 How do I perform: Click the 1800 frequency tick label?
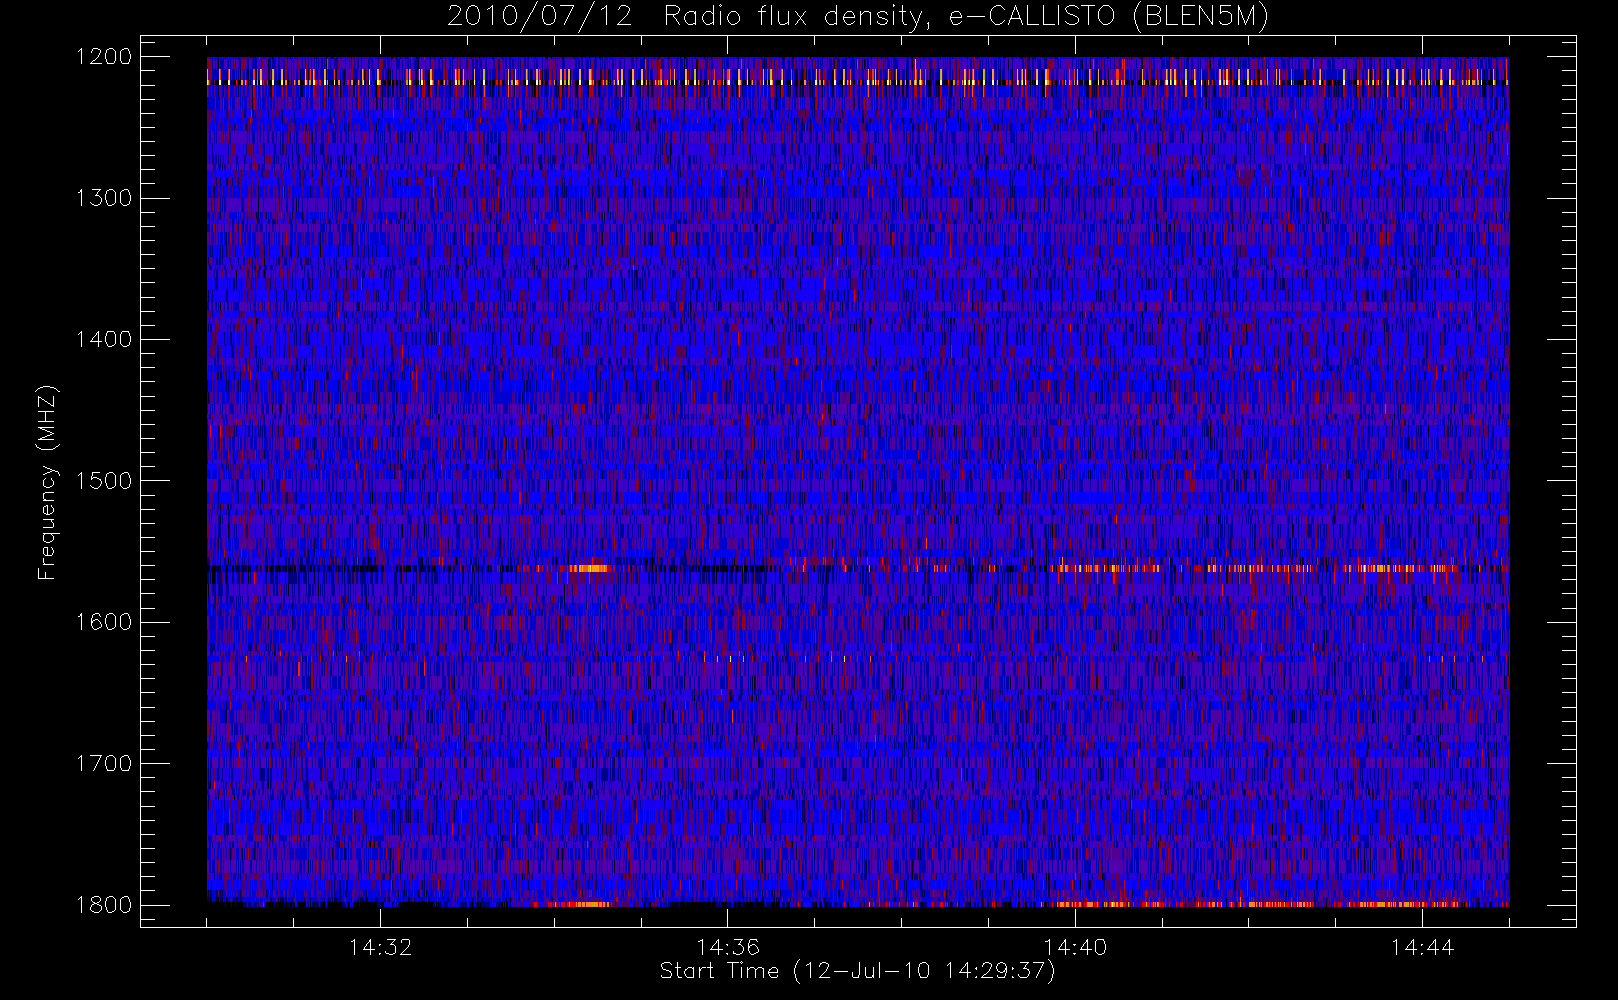[x=104, y=905]
